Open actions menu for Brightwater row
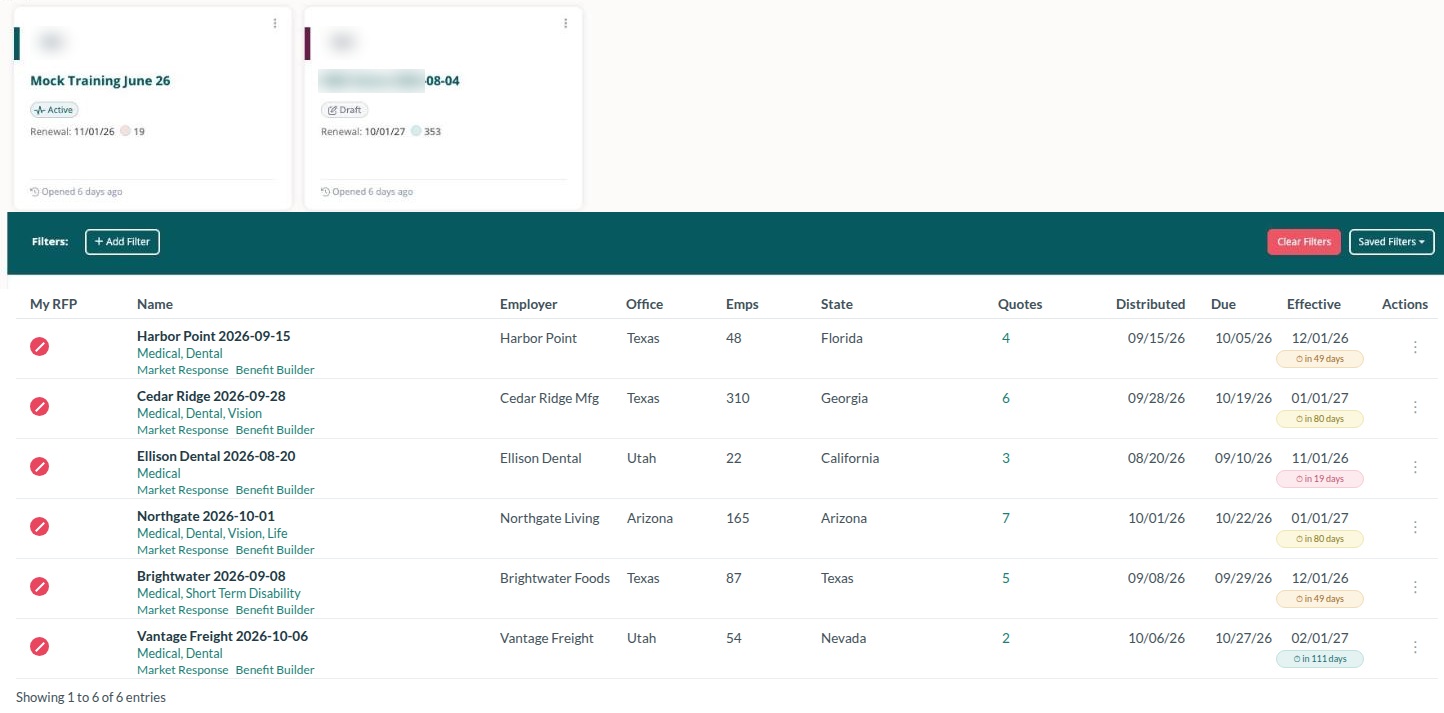 point(1415,587)
